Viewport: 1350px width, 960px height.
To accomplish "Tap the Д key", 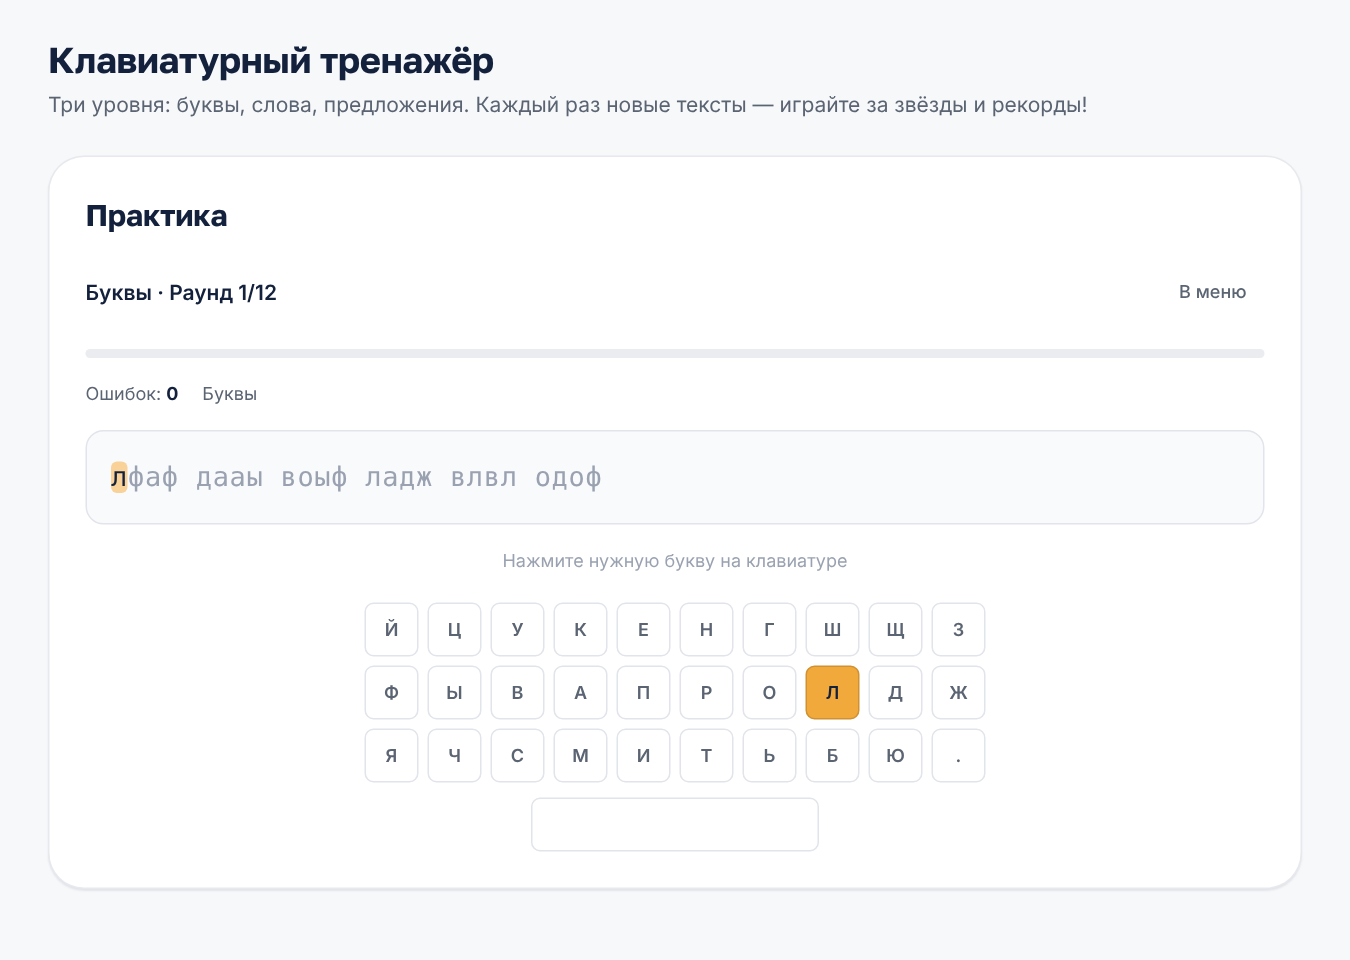I will click(895, 692).
